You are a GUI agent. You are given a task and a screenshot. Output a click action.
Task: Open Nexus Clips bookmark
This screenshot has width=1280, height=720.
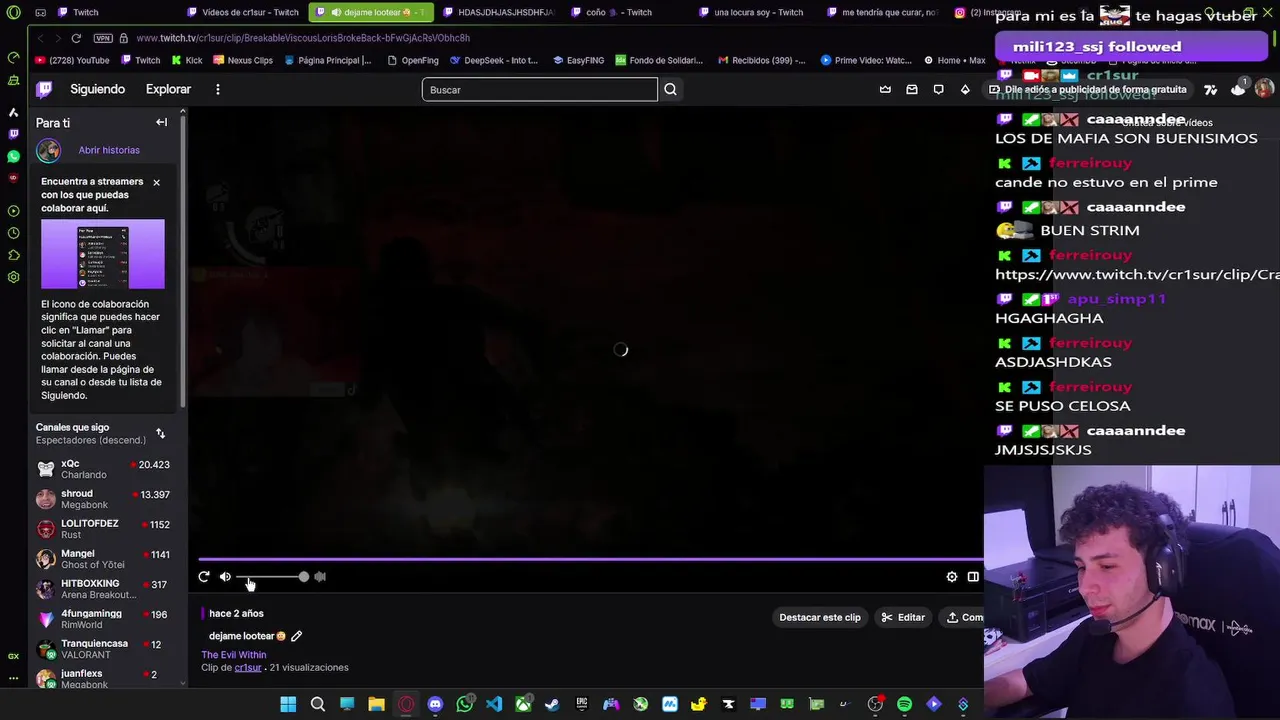coord(243,60)
